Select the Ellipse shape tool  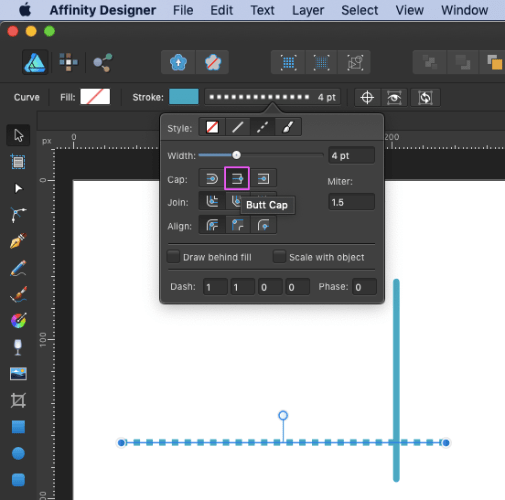tap(18, 453)
